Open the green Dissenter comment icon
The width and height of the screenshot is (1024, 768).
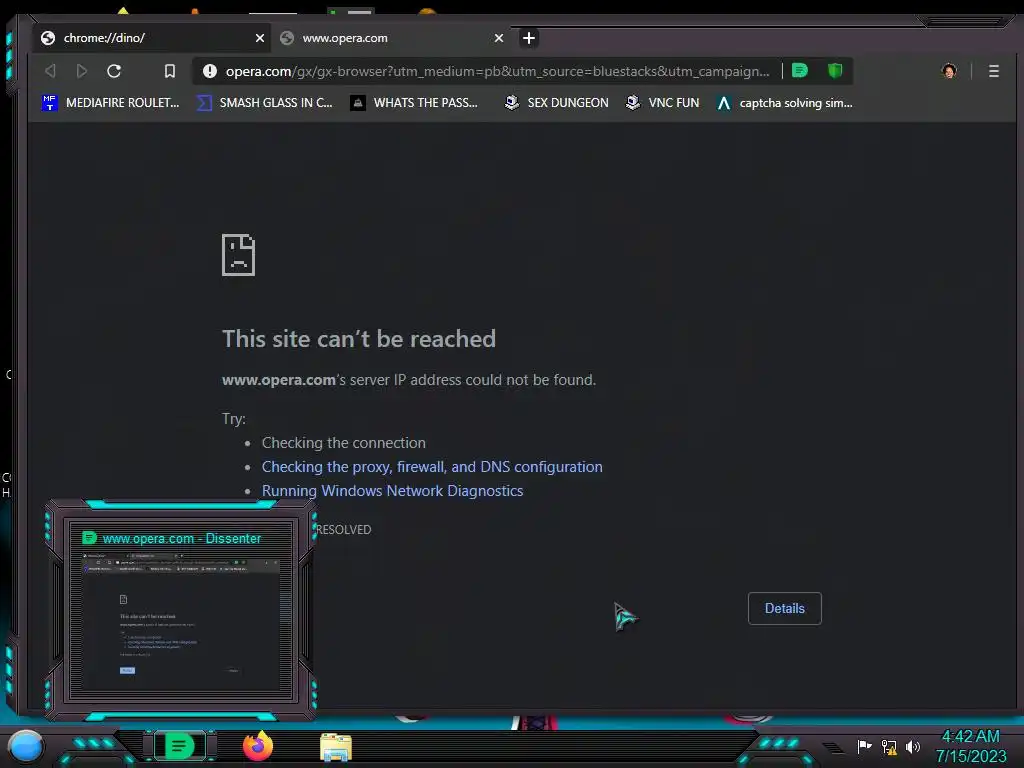tap(800, 71)
